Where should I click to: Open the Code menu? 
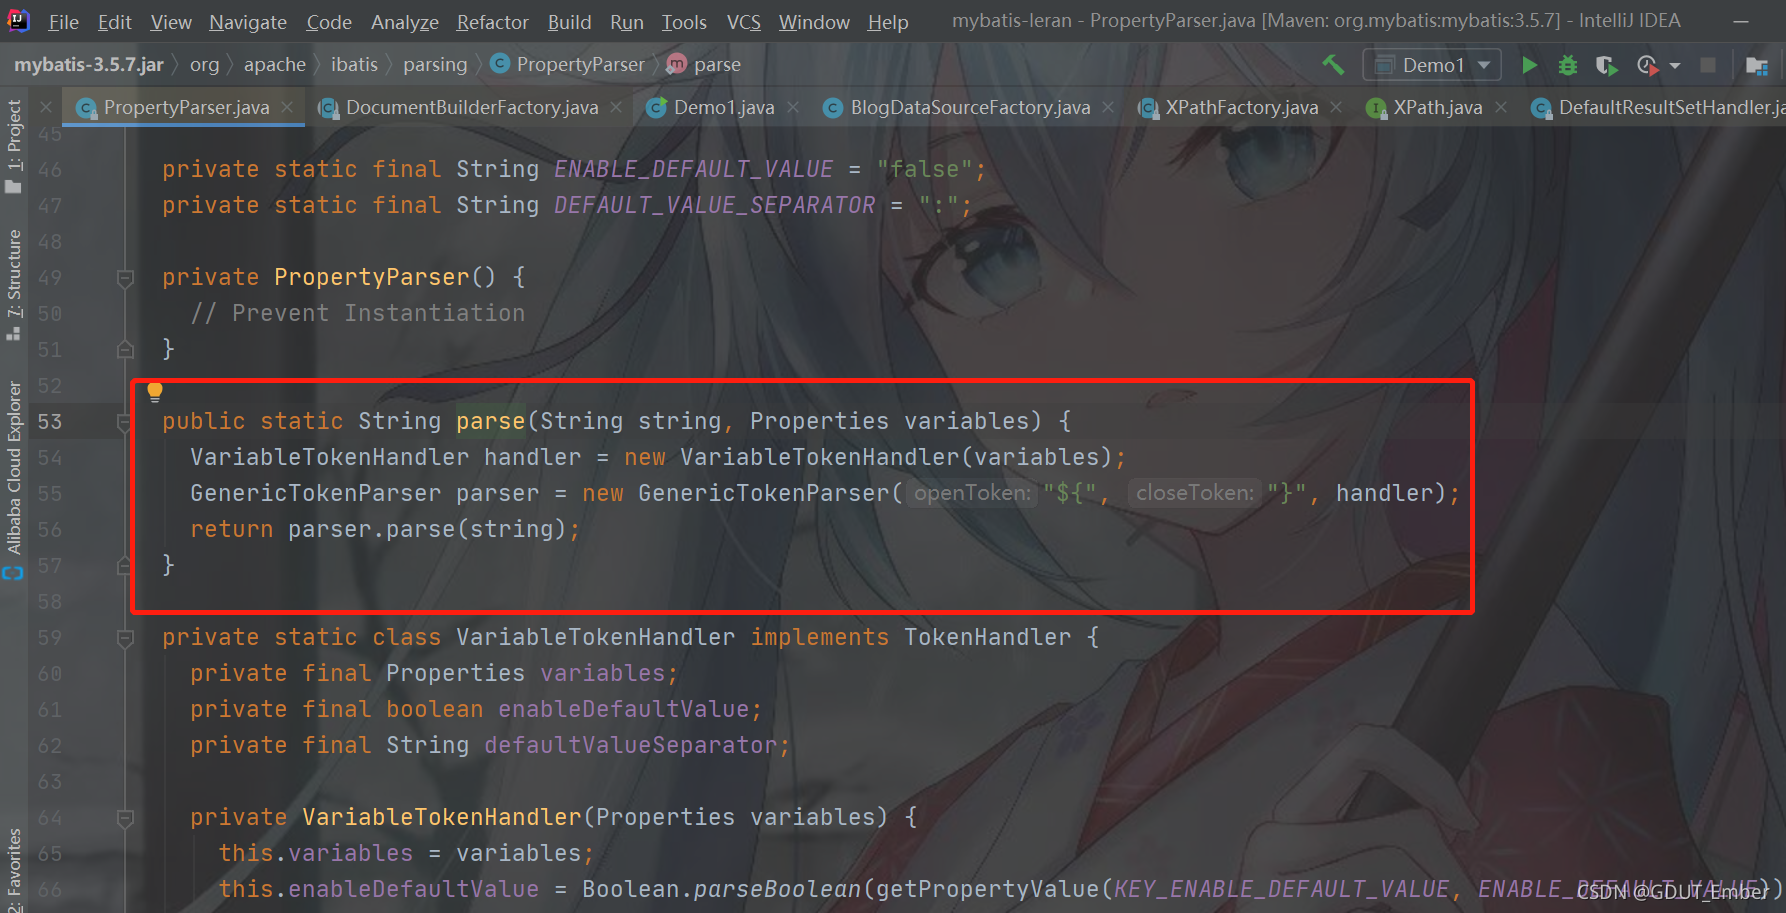(x=329, y=22)
